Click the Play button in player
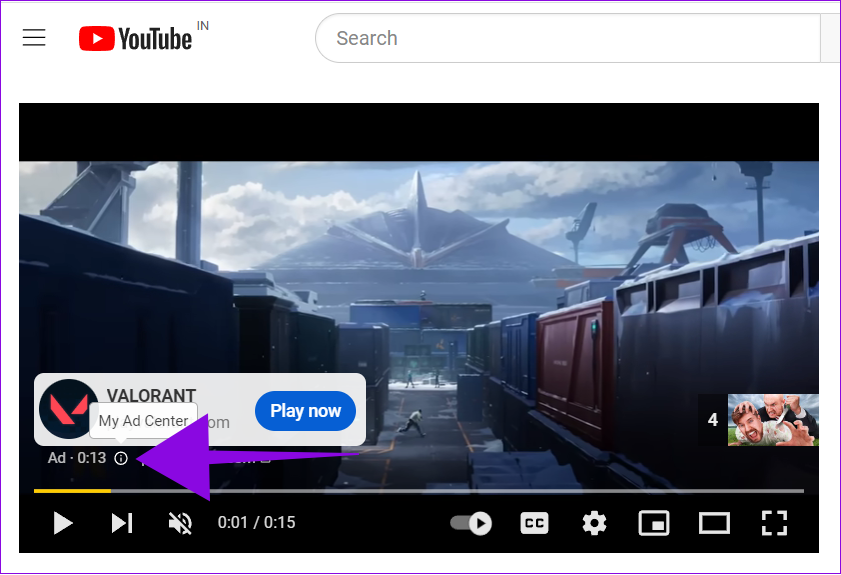The height and width of the screenshot is (575, 841). [x=63, y=523]
